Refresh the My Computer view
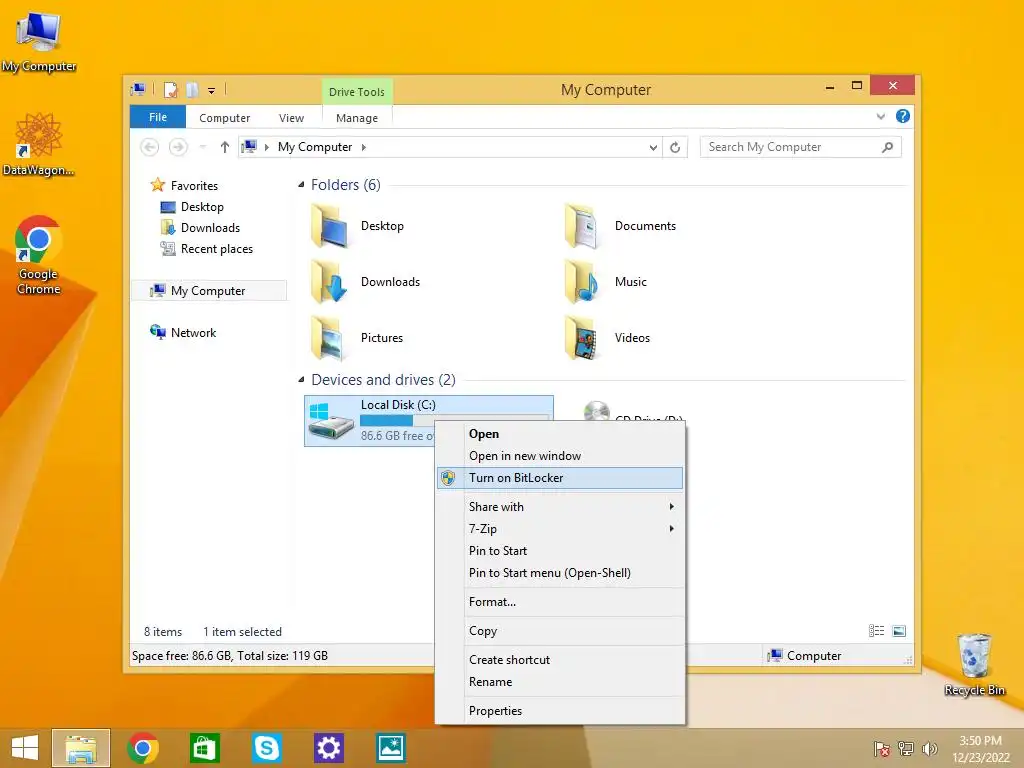This screenshot has height=768, width=1024. pyautogui.click(x=675, y=148)
